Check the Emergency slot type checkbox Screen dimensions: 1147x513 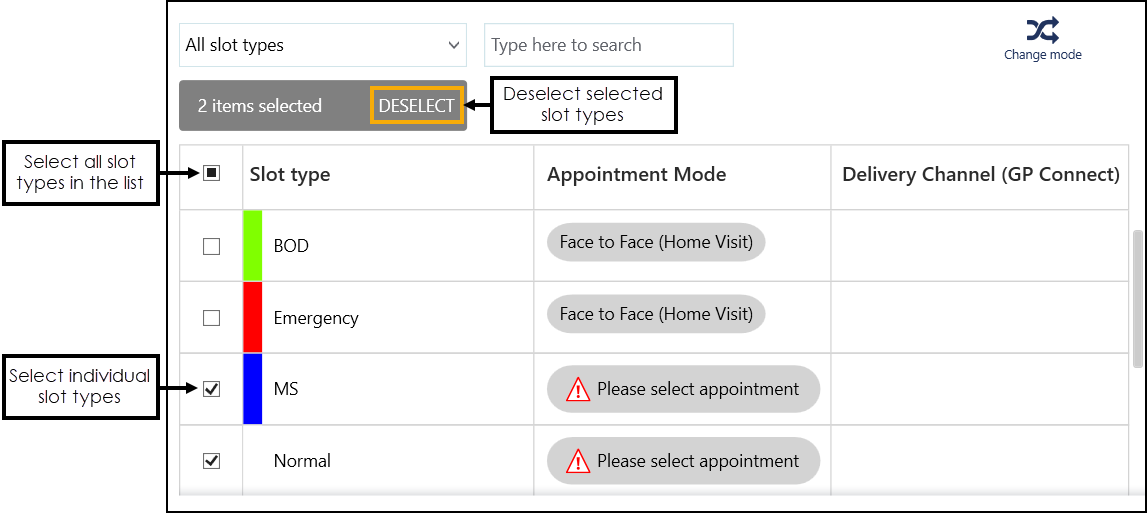(211, 318)
